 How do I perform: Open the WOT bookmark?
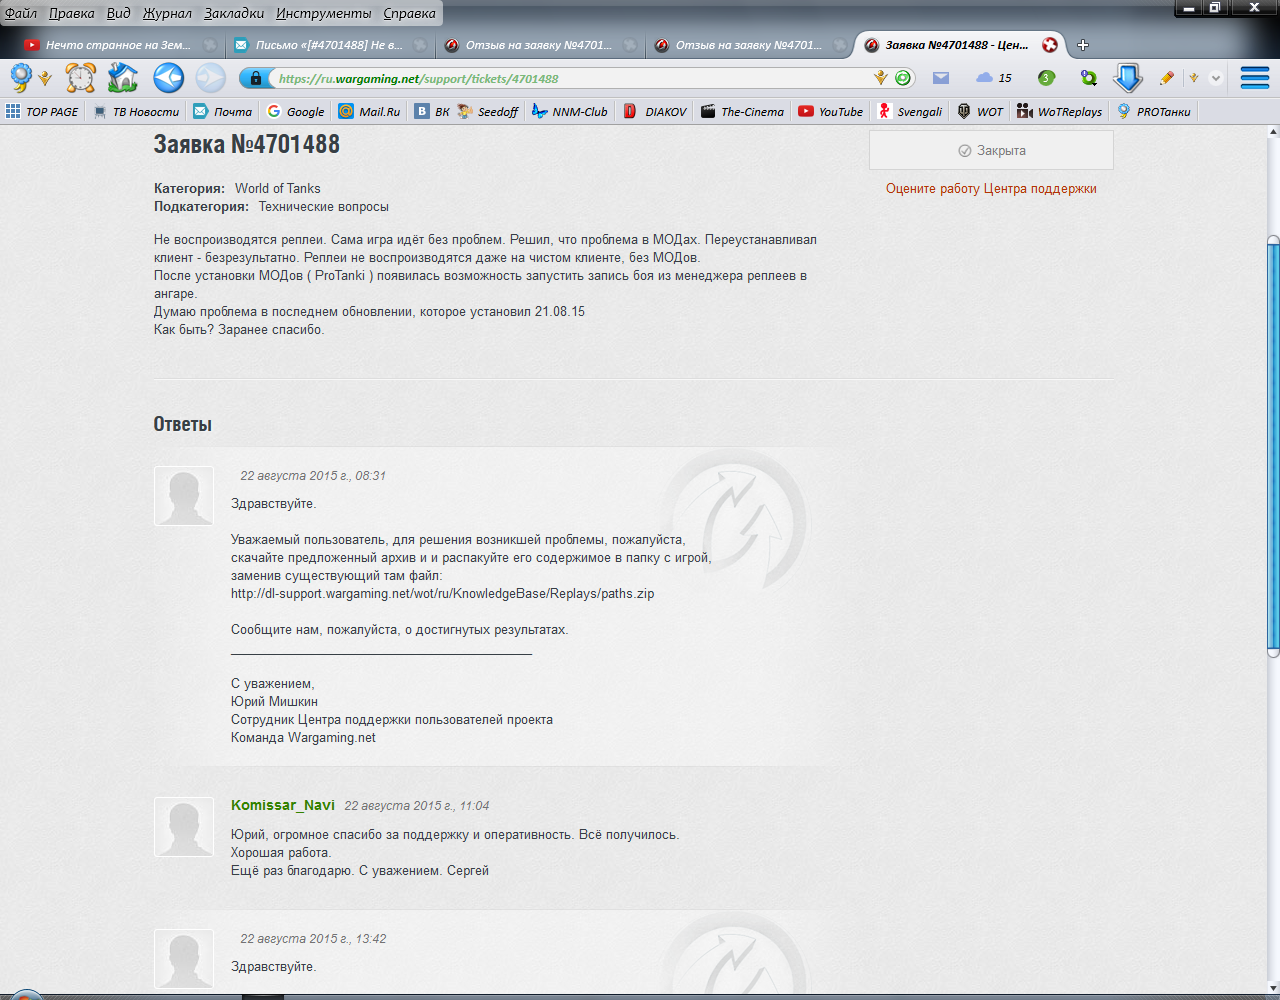tap(980, 112)
